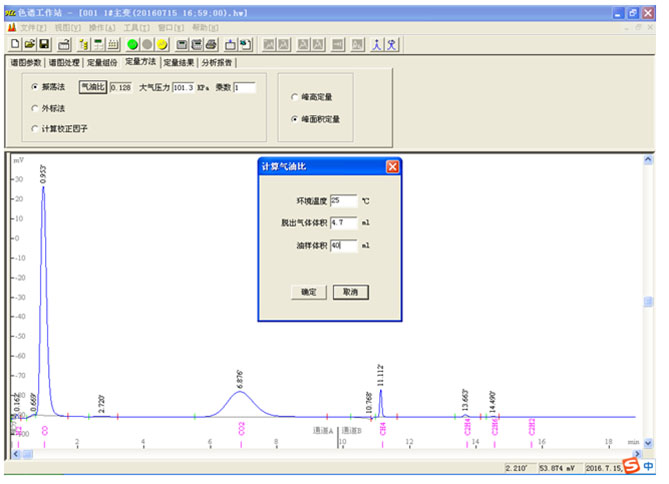669x484 pixels.
Task: Choose the 峰高定量 radio option
Action: tap(293, 97)
